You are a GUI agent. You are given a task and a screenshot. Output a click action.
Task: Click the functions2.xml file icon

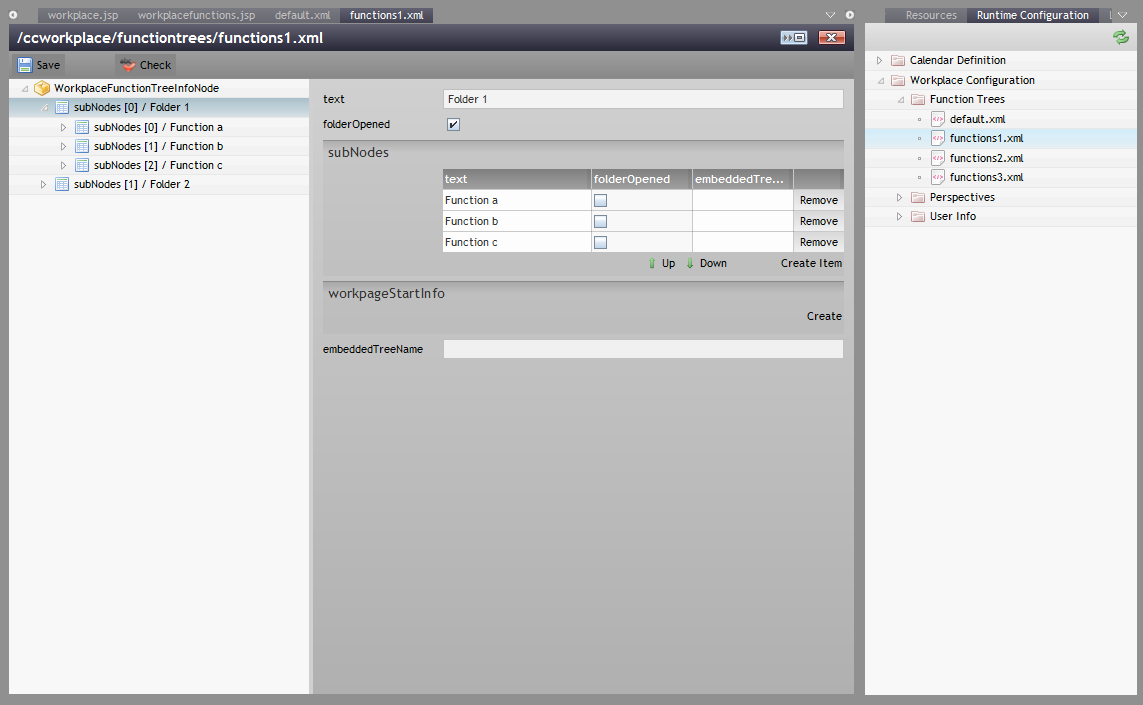click(937, 158)
